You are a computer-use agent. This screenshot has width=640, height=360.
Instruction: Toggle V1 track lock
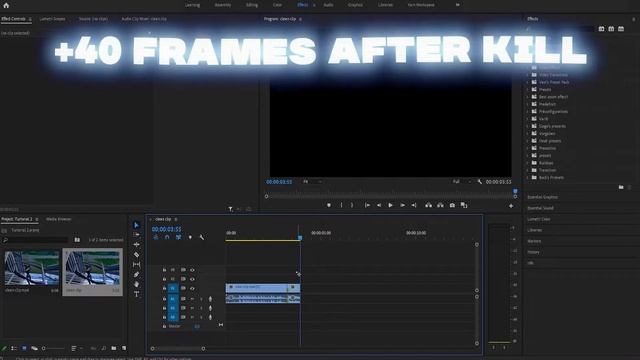tap(164, 288)
